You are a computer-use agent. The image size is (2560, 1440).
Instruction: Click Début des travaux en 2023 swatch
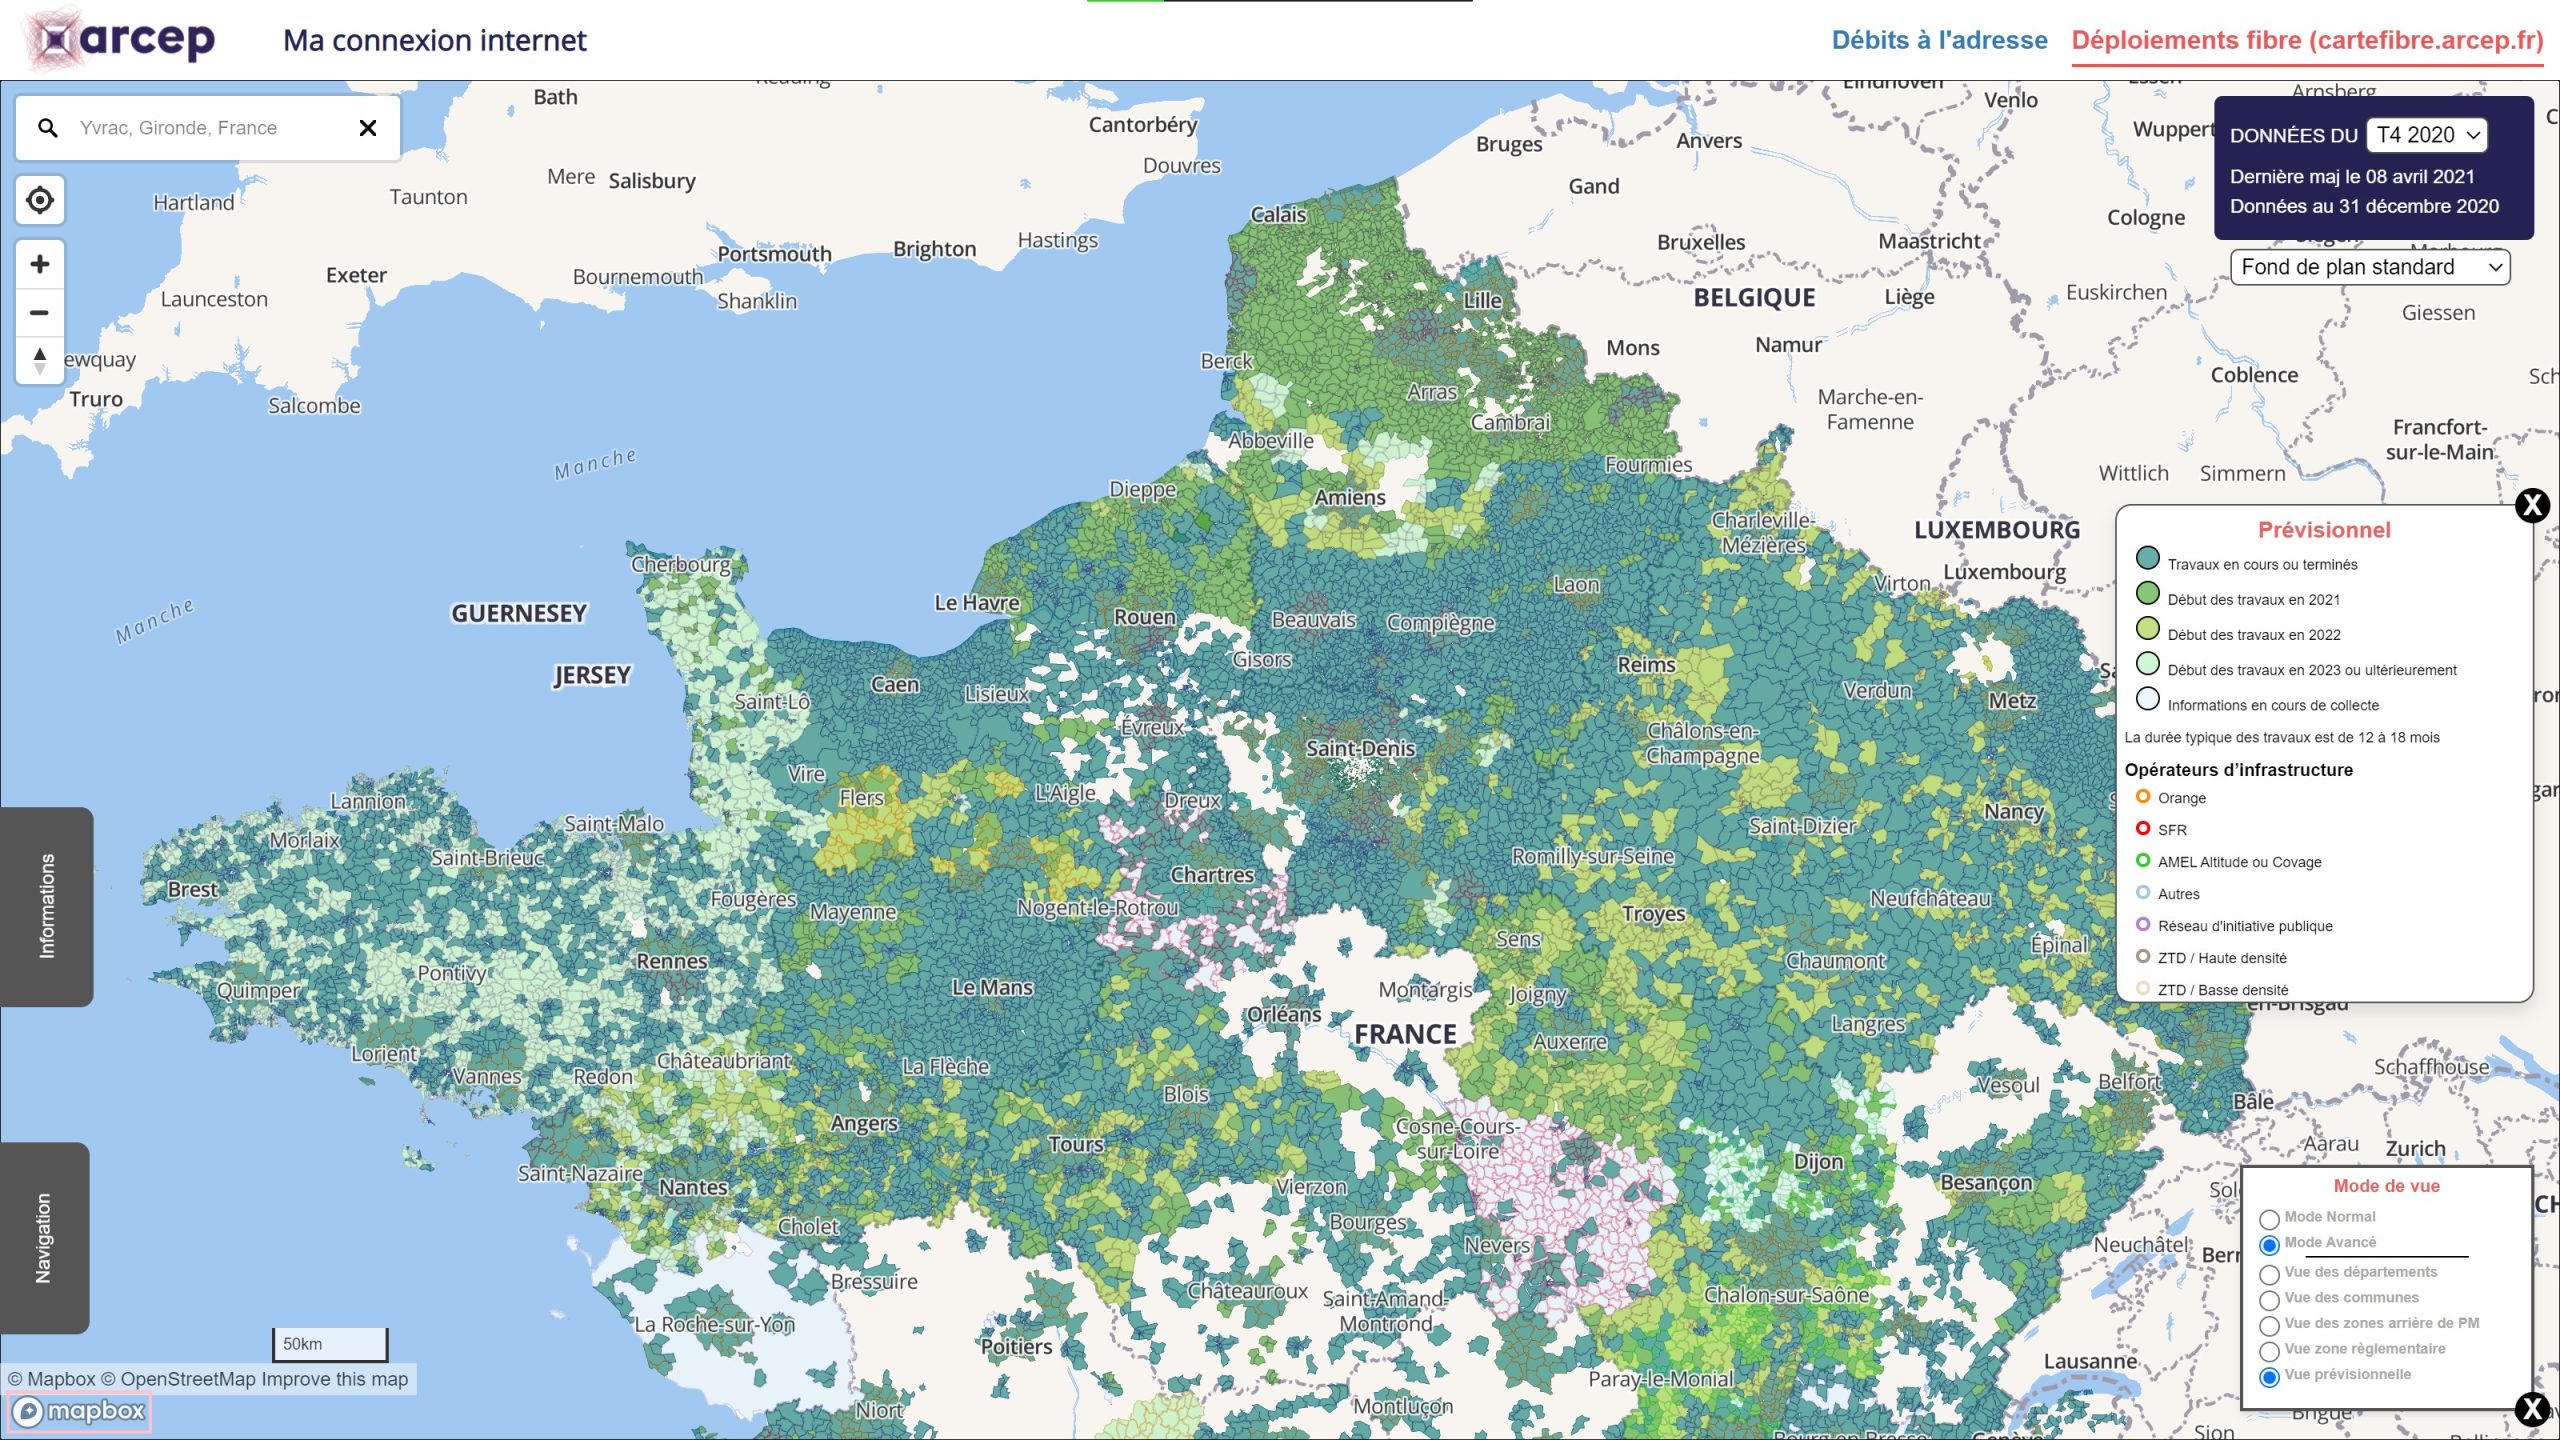[x=2148, y=663]
